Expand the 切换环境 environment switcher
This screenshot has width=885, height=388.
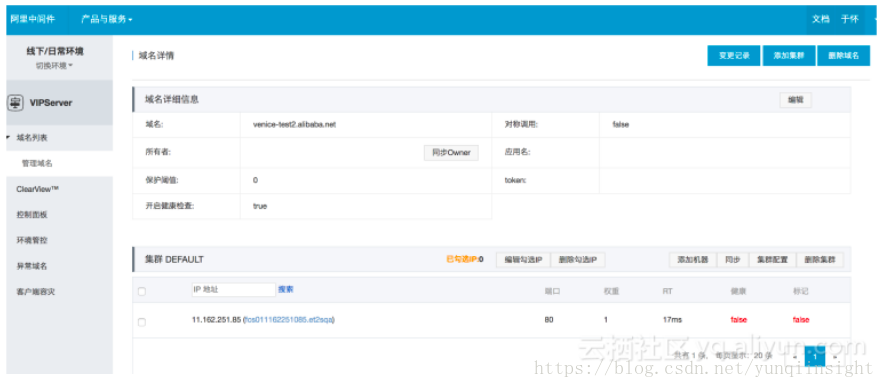pos(55,66)
